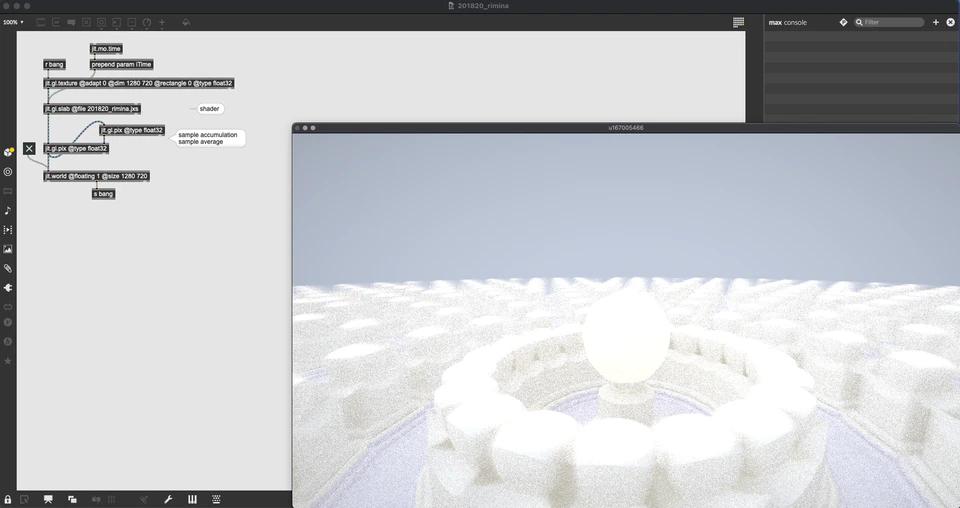The height and width of the screenshot is (508, 960).
Task: Click the new object box icon in top toolbar
Action: point(41,22)
